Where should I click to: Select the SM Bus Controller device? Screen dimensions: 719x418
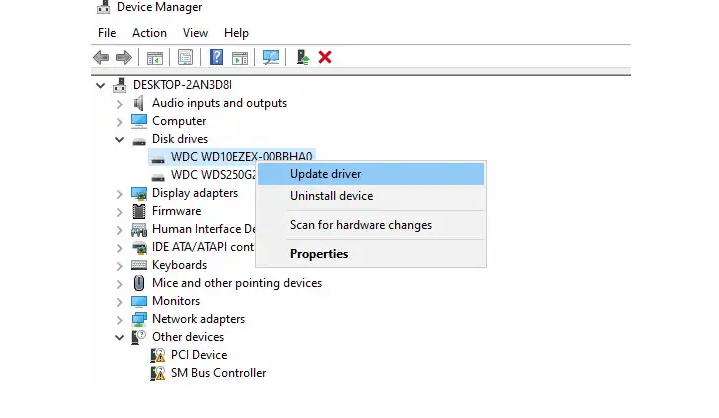[218, 373]
